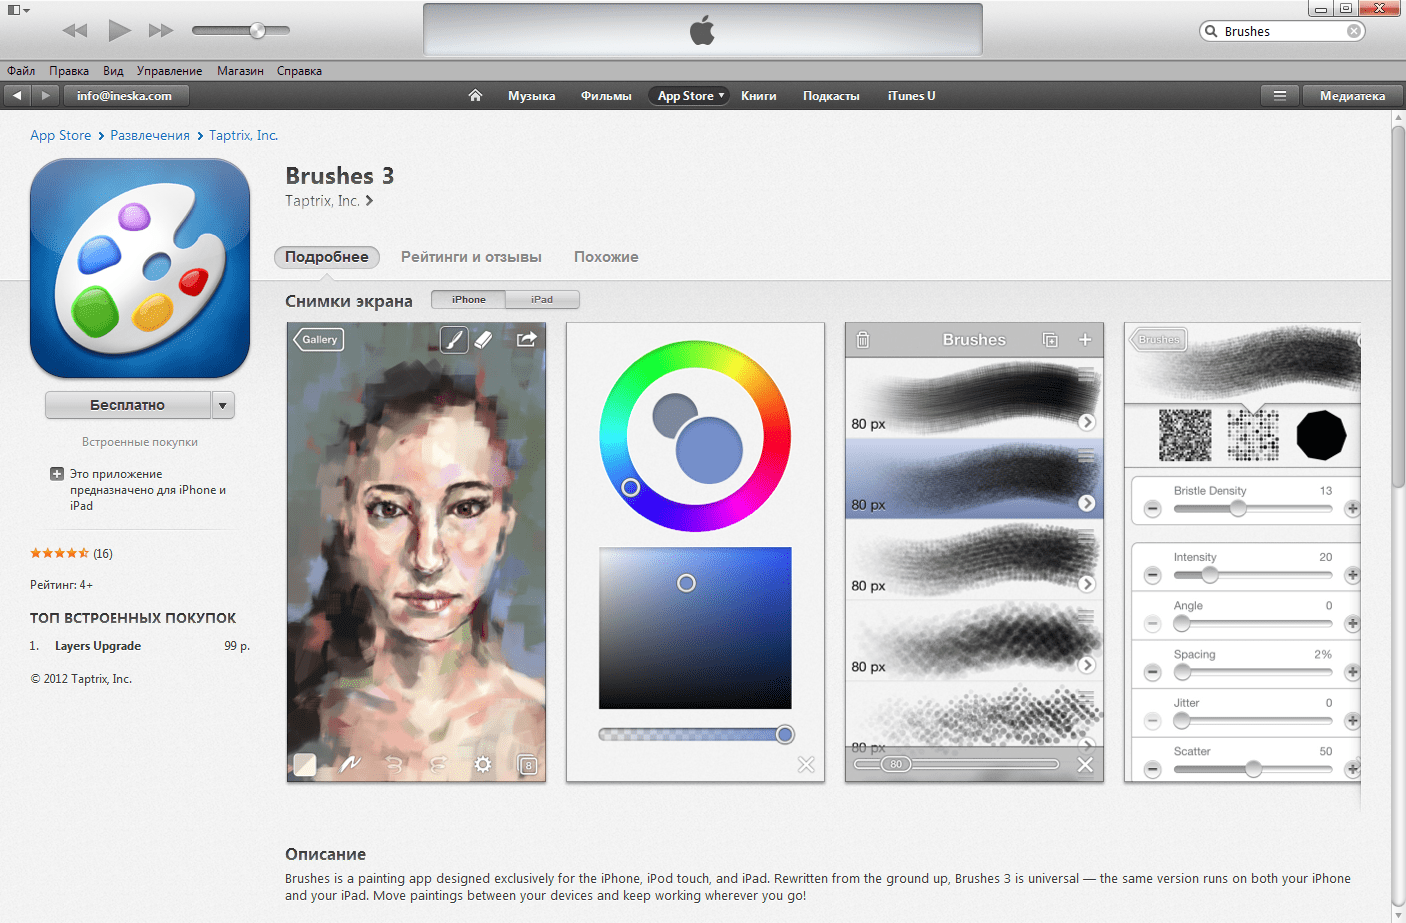Viewport: 1406px width, 923px height.
Task: Click Layers Upgrade in-app purchase
Action: 98,646
